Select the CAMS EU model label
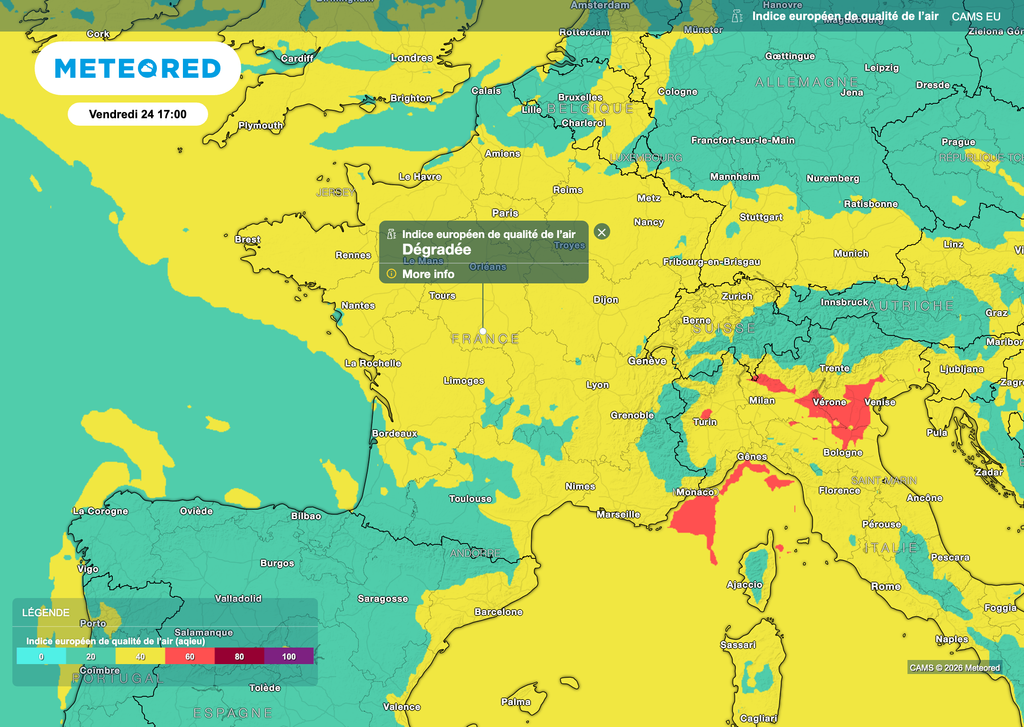 (x=975, y=16)
